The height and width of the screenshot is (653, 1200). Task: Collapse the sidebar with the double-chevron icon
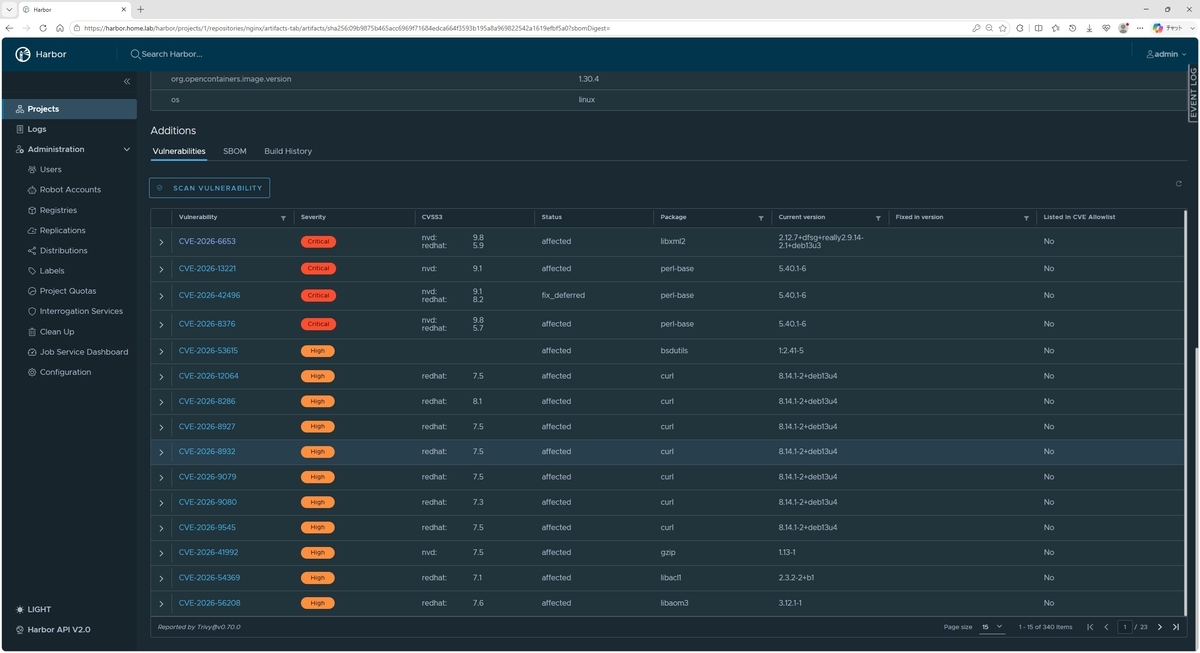point(127,81)
